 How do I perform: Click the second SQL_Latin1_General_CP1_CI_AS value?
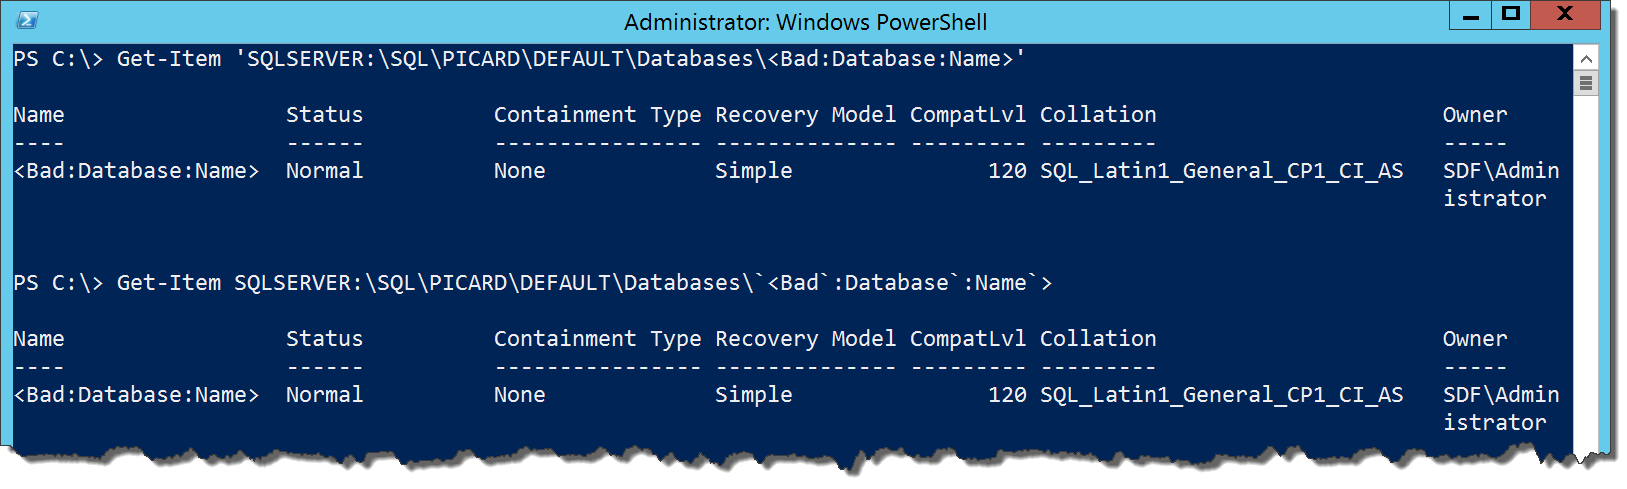click(1221, 395)
